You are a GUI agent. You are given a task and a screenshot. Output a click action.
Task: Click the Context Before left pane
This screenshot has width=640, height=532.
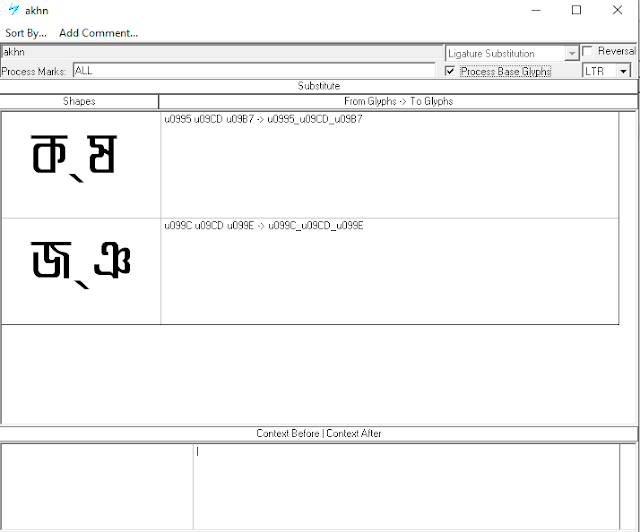97,487
